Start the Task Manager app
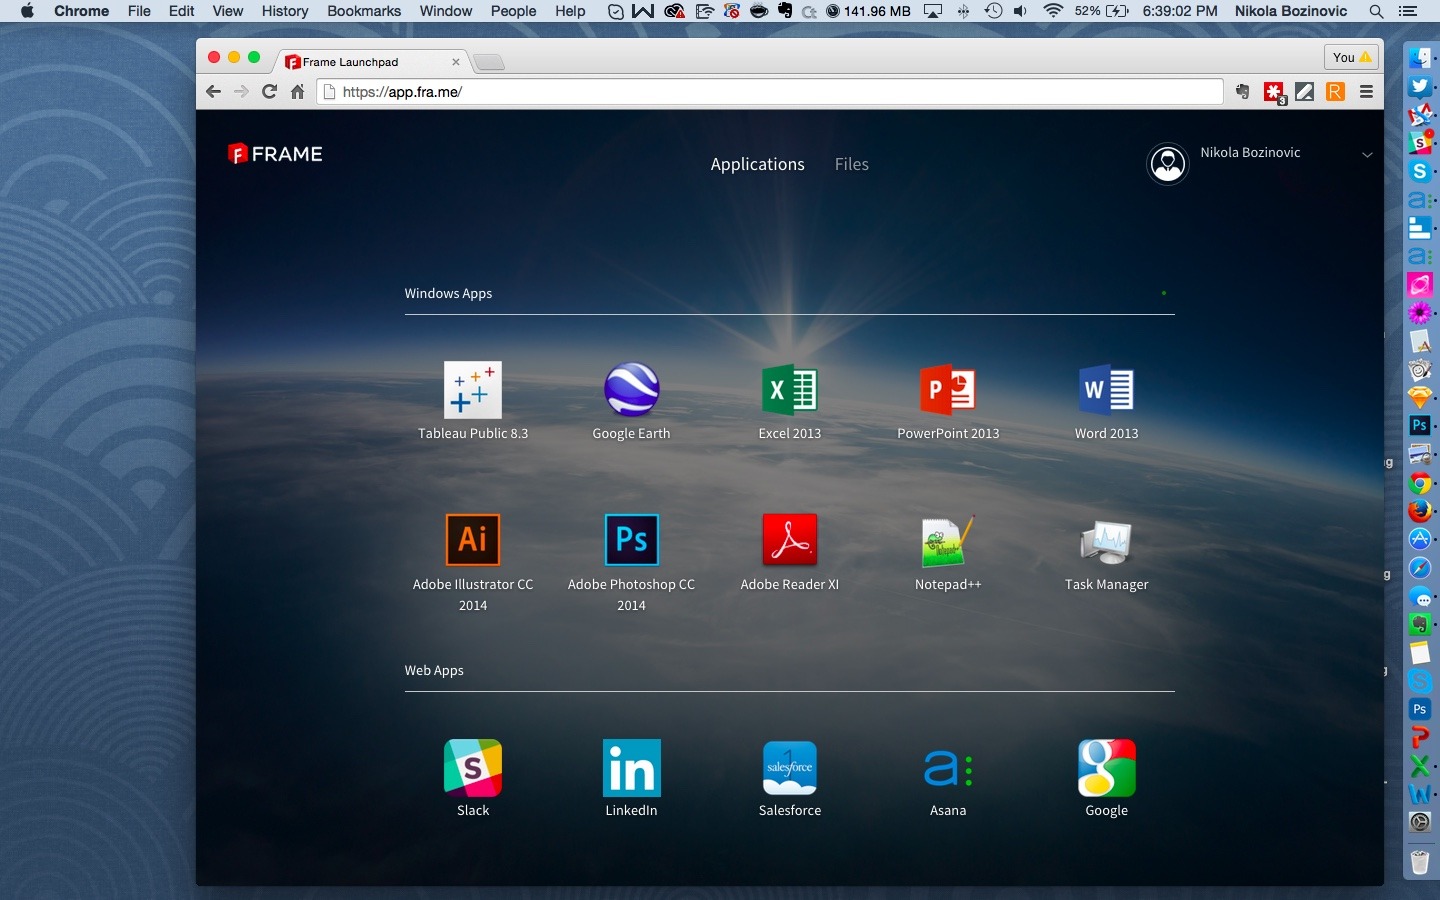Viewport: 1440px width, 900px height. [x=1106, y=541]
